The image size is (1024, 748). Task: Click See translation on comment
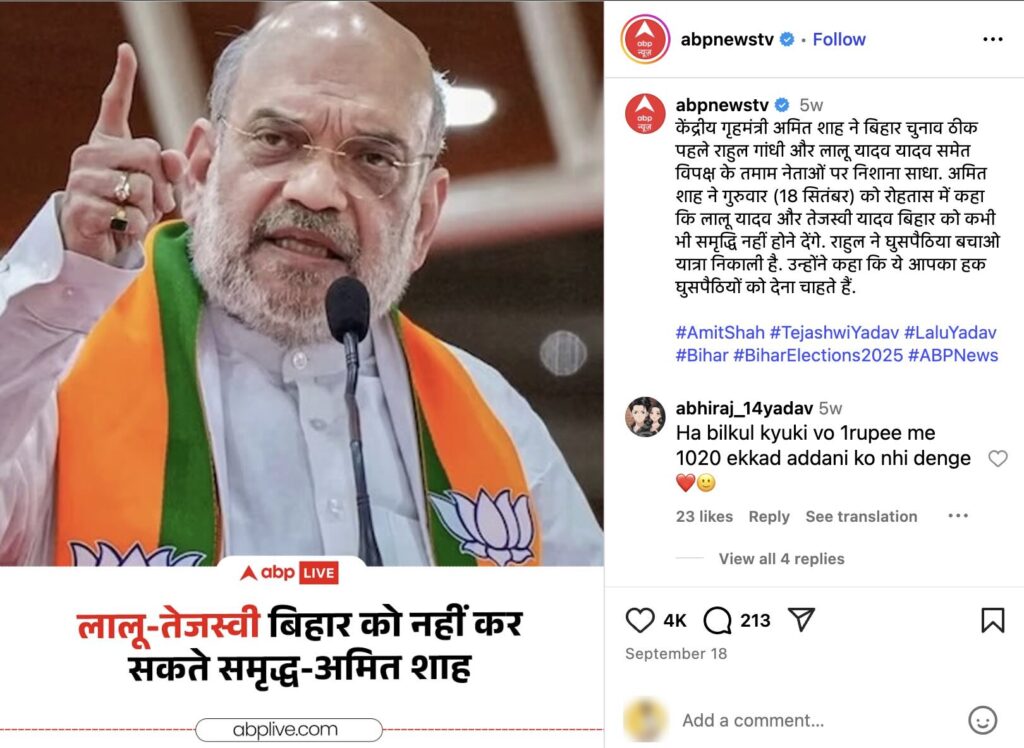[861, 516]
